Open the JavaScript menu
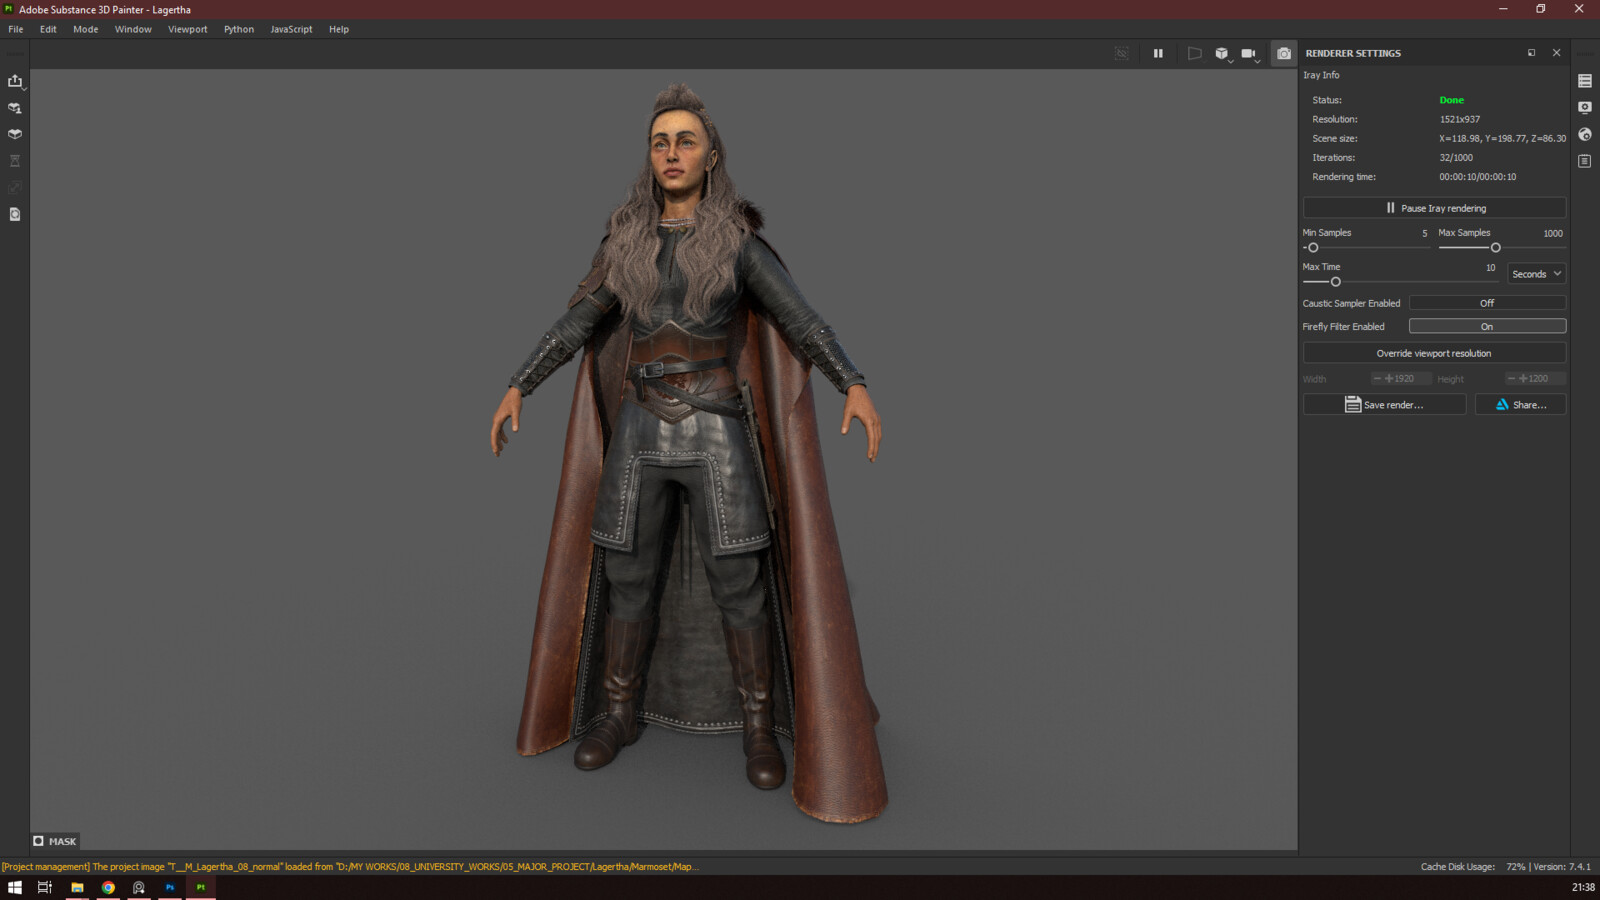The width and height of the screenshot is (1600, 900). [291, 29]
